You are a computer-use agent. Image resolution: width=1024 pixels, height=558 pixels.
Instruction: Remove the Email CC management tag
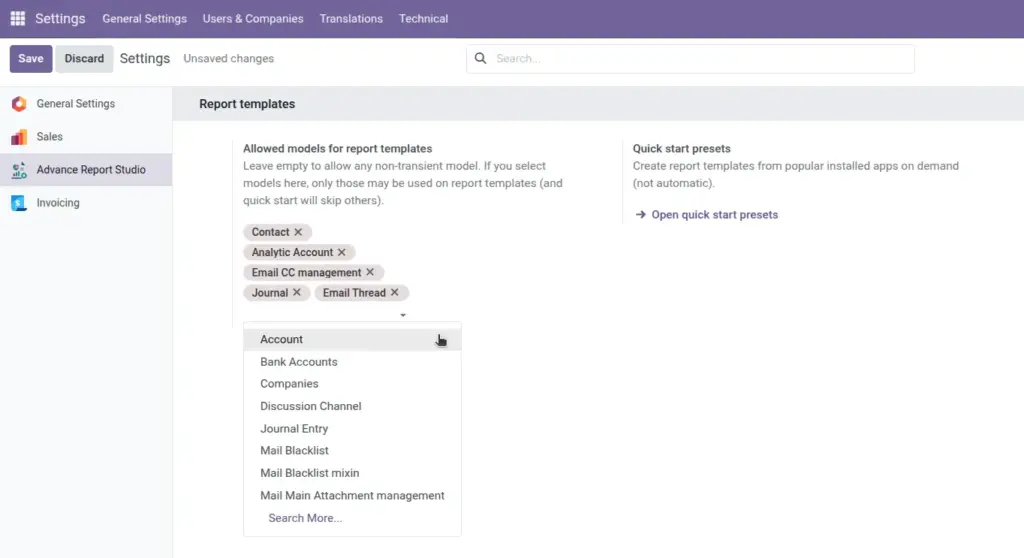[x=370, y=272]
